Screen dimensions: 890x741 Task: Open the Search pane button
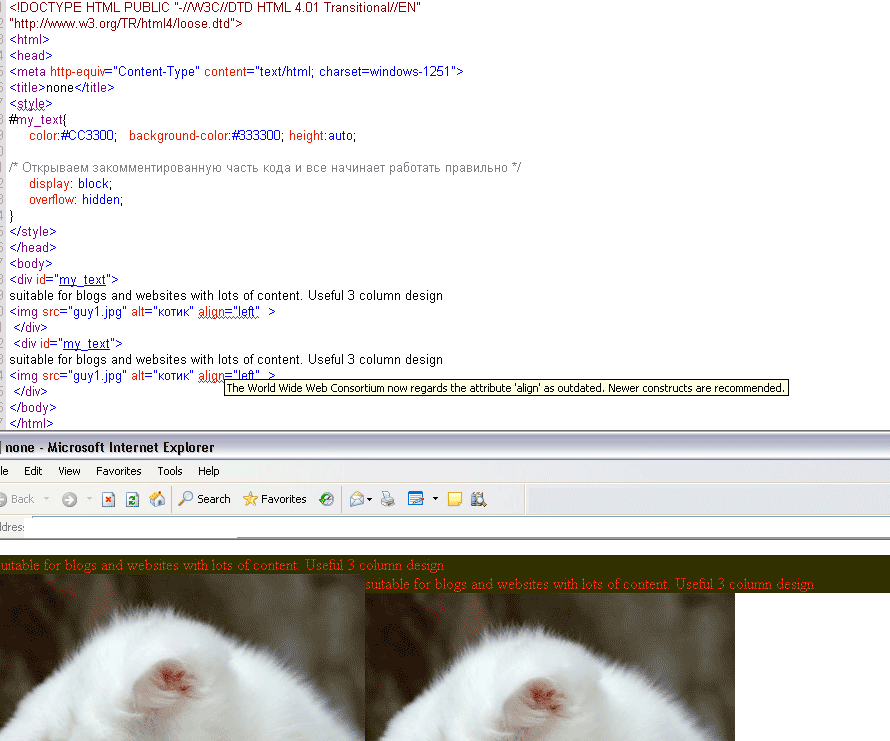click(x=204, y=499)
